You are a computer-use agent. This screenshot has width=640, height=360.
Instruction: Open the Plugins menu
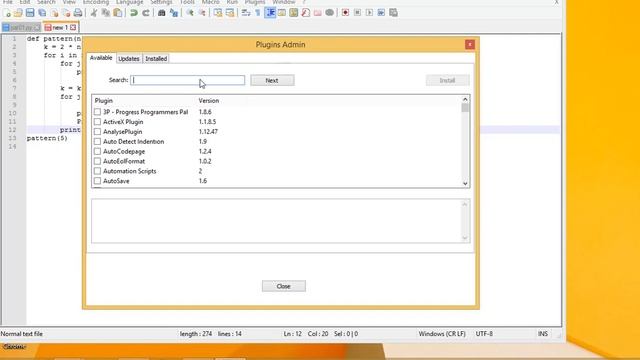pyautogui.click(x=255, y=2)
